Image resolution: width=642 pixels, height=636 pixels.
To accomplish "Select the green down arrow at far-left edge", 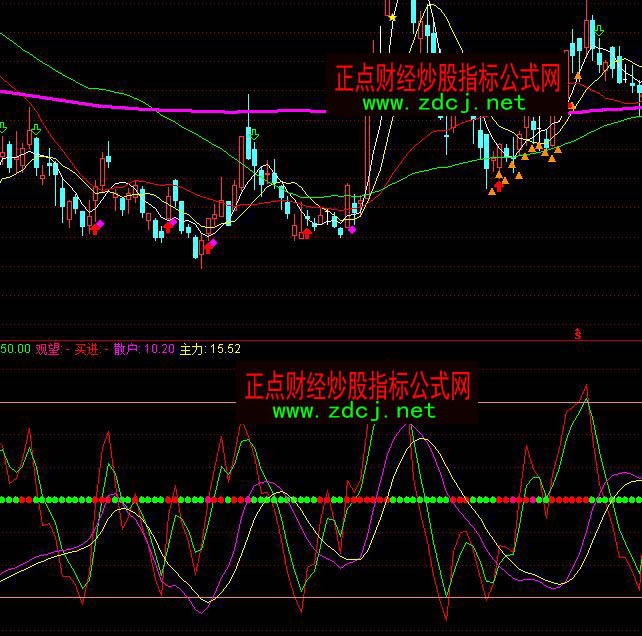I will (x=3, y=127).
